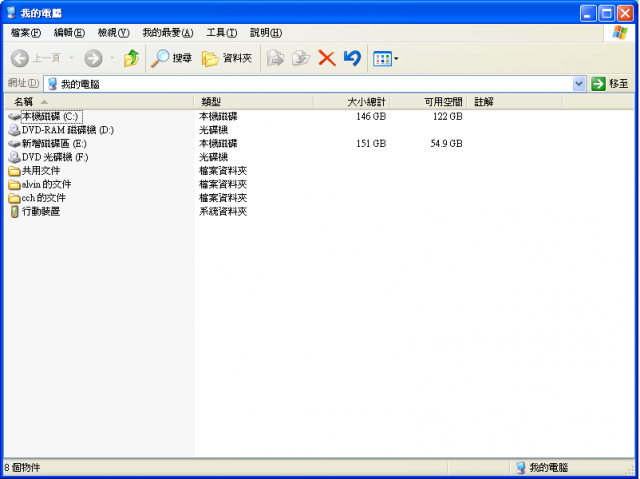Expand the address bar dropdown
The width and height of the screenshot is (640, 479).
579,84
